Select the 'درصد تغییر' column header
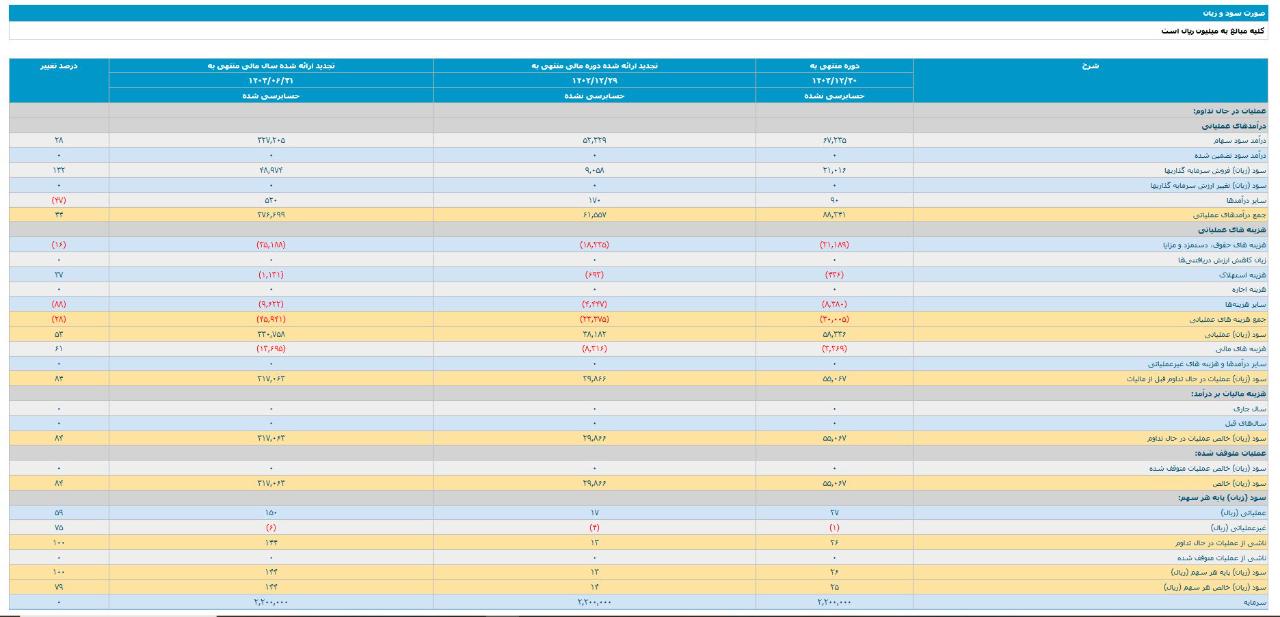 (x=58, y=65)
